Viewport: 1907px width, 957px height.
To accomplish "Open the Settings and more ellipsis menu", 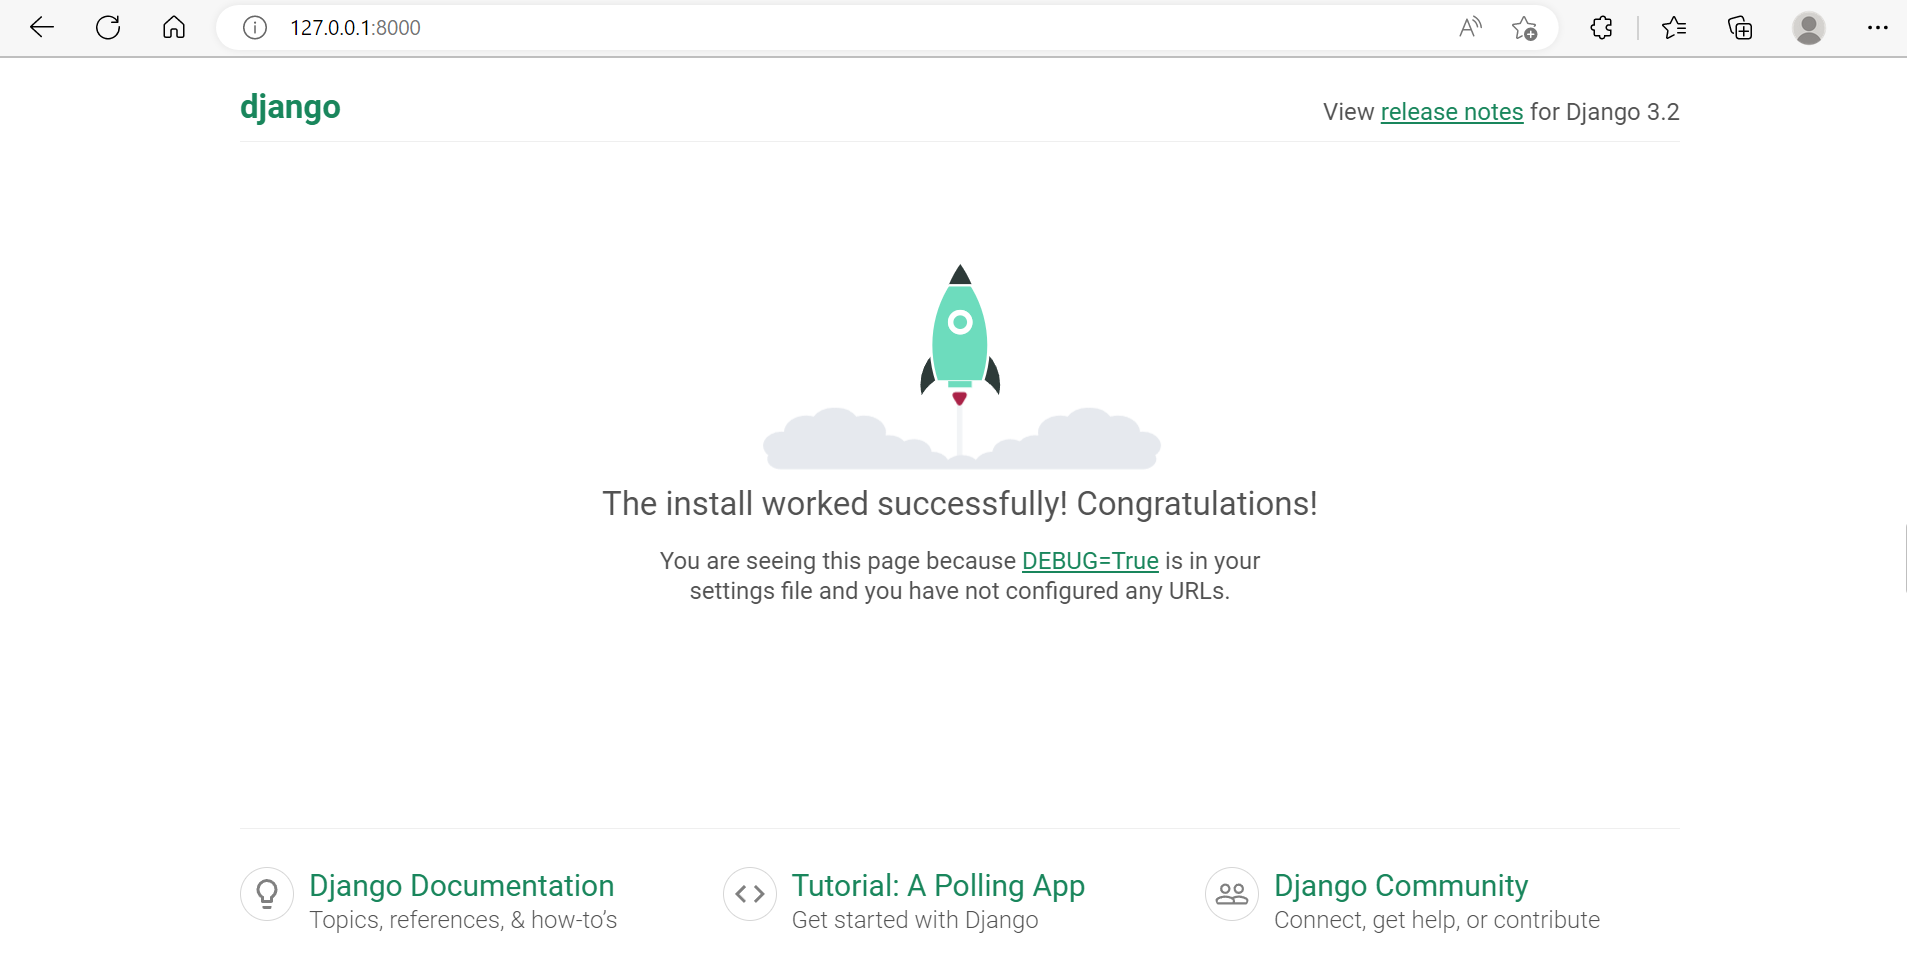I will point(1877,28).
